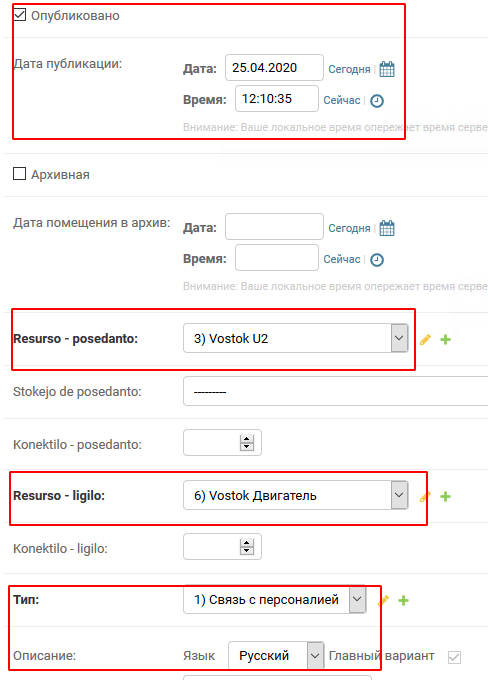
Task: Open calendar picker for publication date
Action: 387,69
